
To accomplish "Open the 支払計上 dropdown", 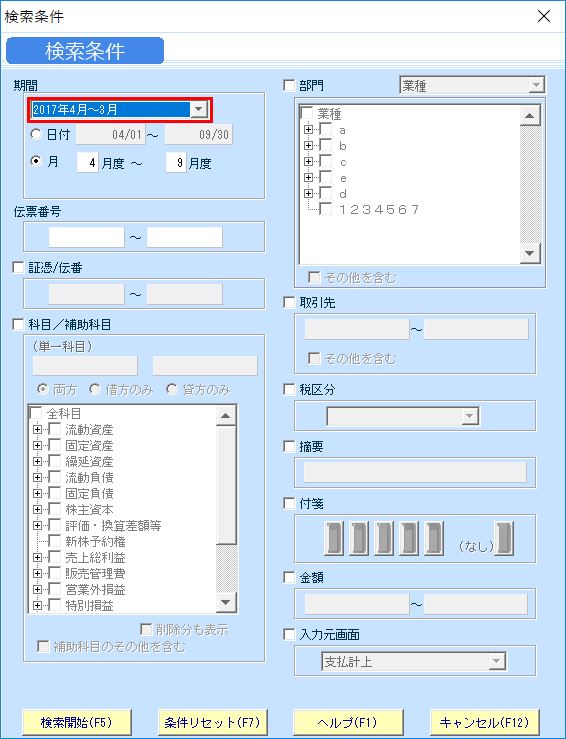I will [x=496, y=661].
